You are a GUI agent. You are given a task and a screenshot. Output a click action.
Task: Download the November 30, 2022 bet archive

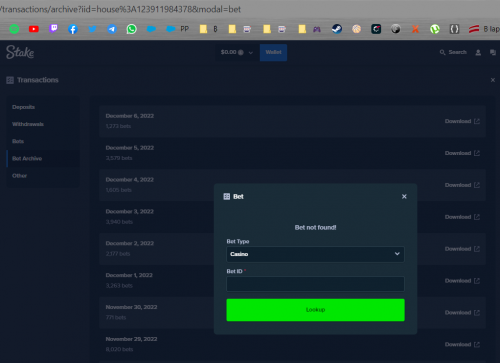coord(462,313)
